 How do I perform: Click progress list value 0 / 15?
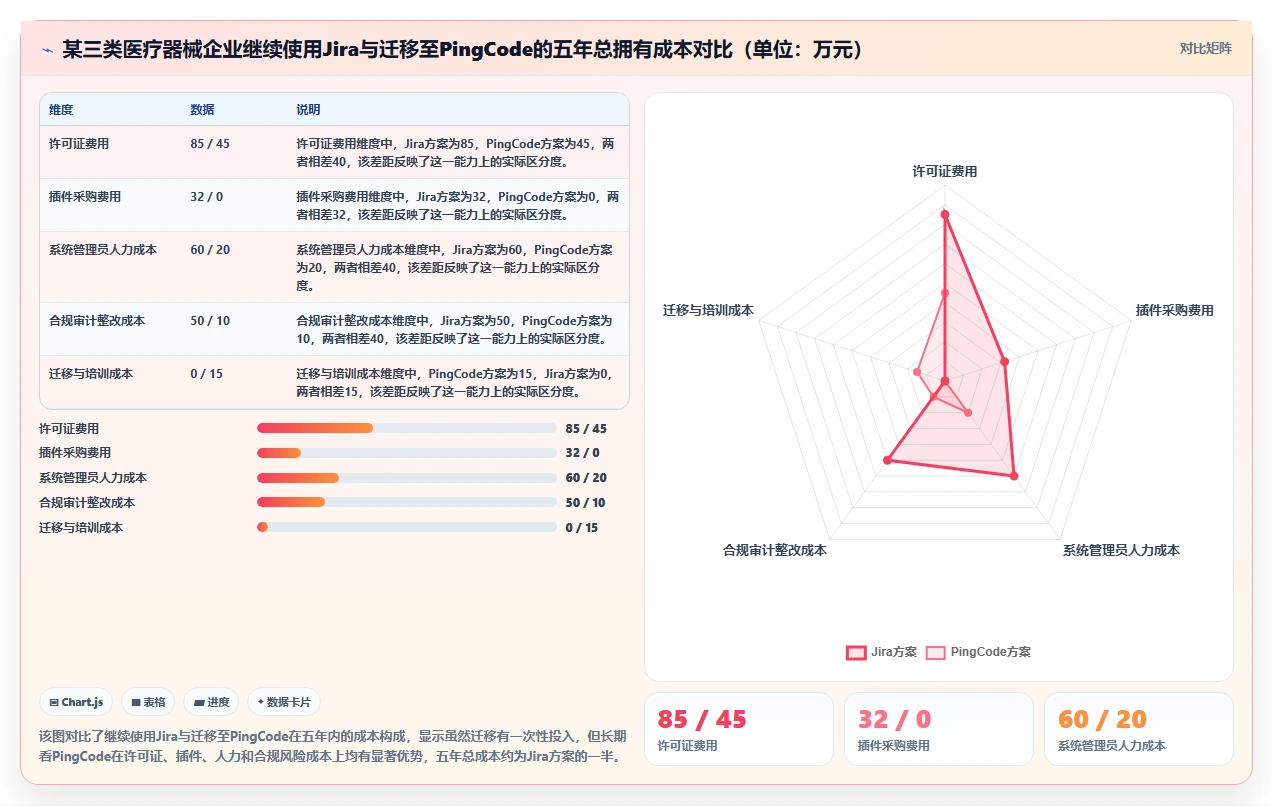[582, 528]
